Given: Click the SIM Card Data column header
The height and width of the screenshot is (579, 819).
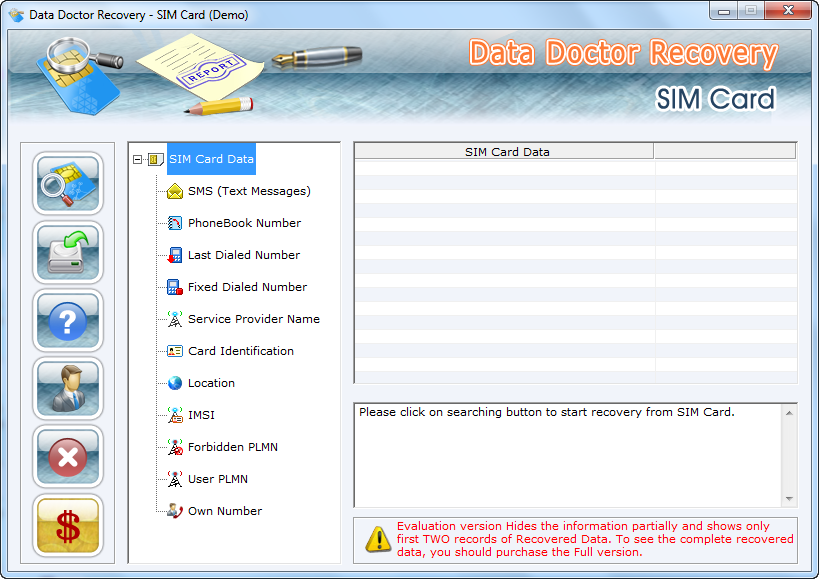Looking at the screenshot, I should [504, 151].
